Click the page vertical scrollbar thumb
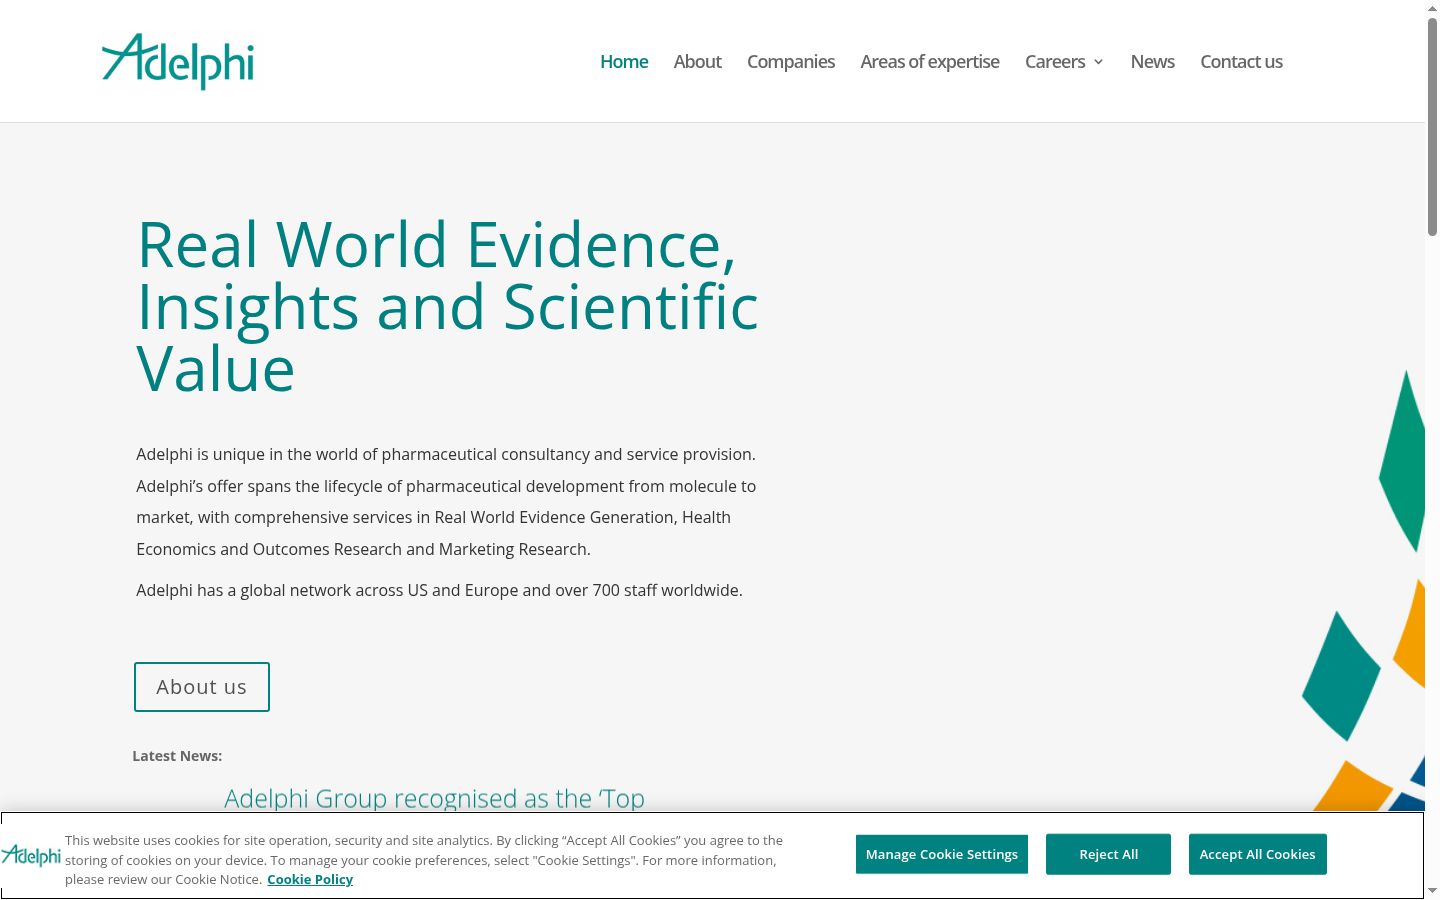Image resolution: width=1440 pixels, height=900 pixels. click(x=1432, y=127)
